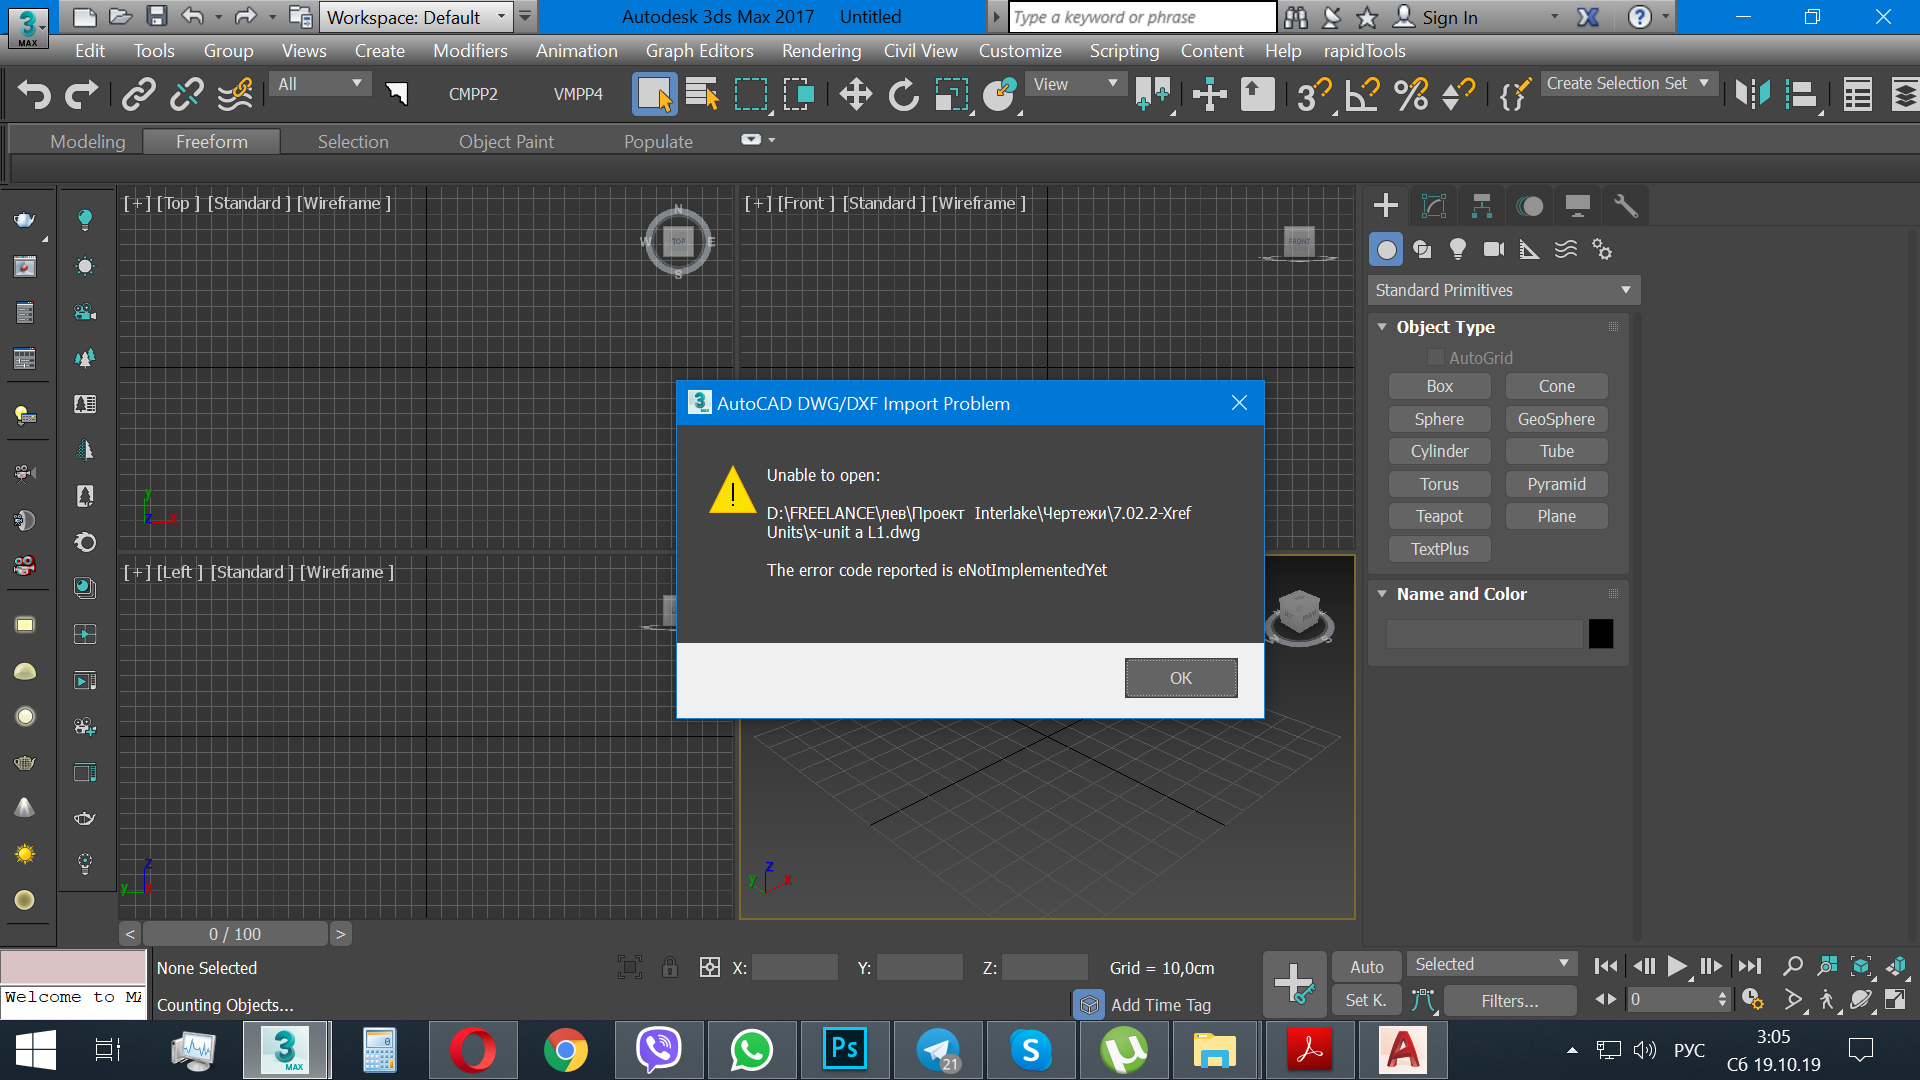Toggle Set Key mode
The height and width of the screenshot is (1080, 1920).
tap(1366, 1000)
